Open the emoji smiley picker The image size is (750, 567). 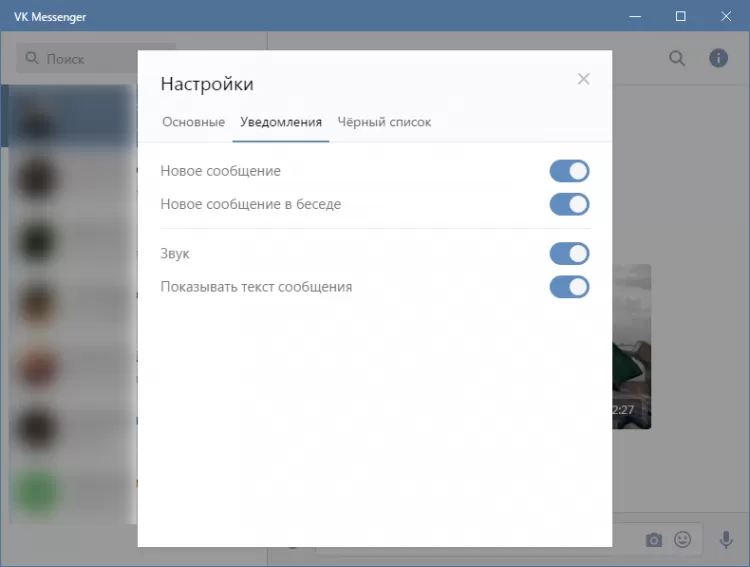683,540
